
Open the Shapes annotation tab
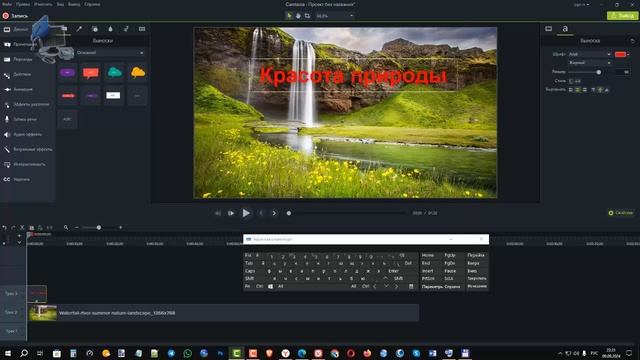(95, 29)
